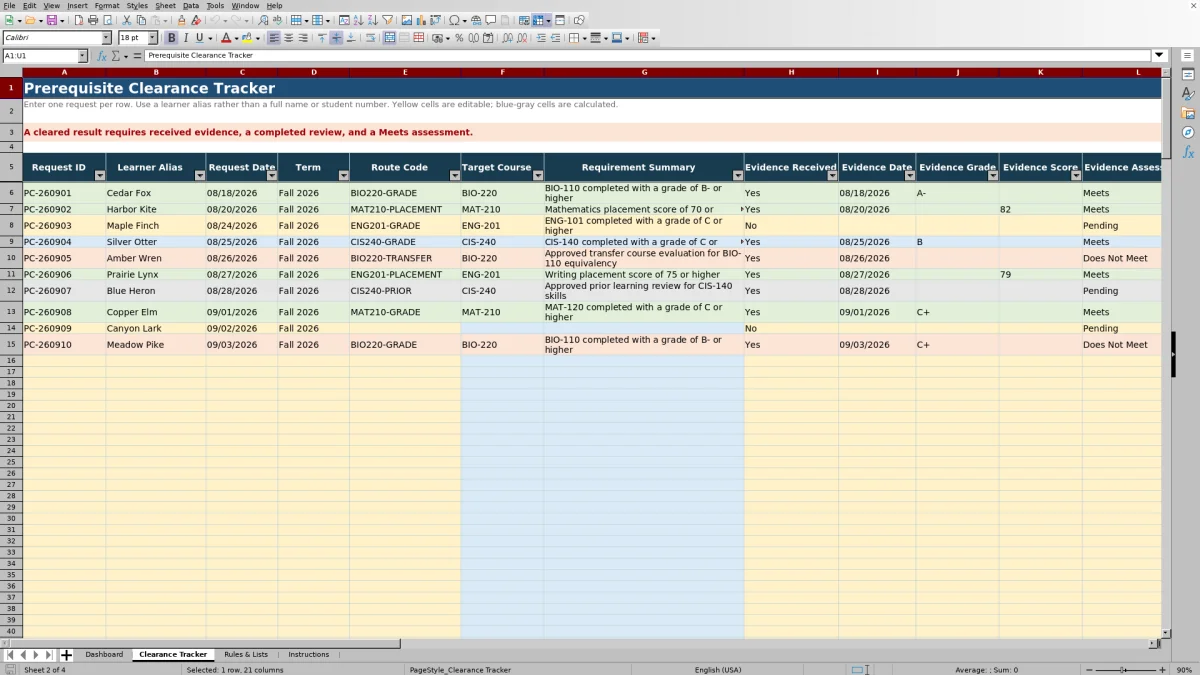
Task: Open the Format menu
Action: click(x=107, y=5)
